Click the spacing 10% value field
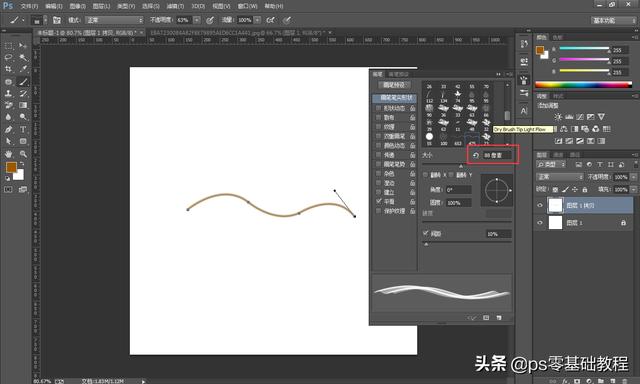Screen dimensions: 640x384 pyautogui.click(x=498, y=234)
